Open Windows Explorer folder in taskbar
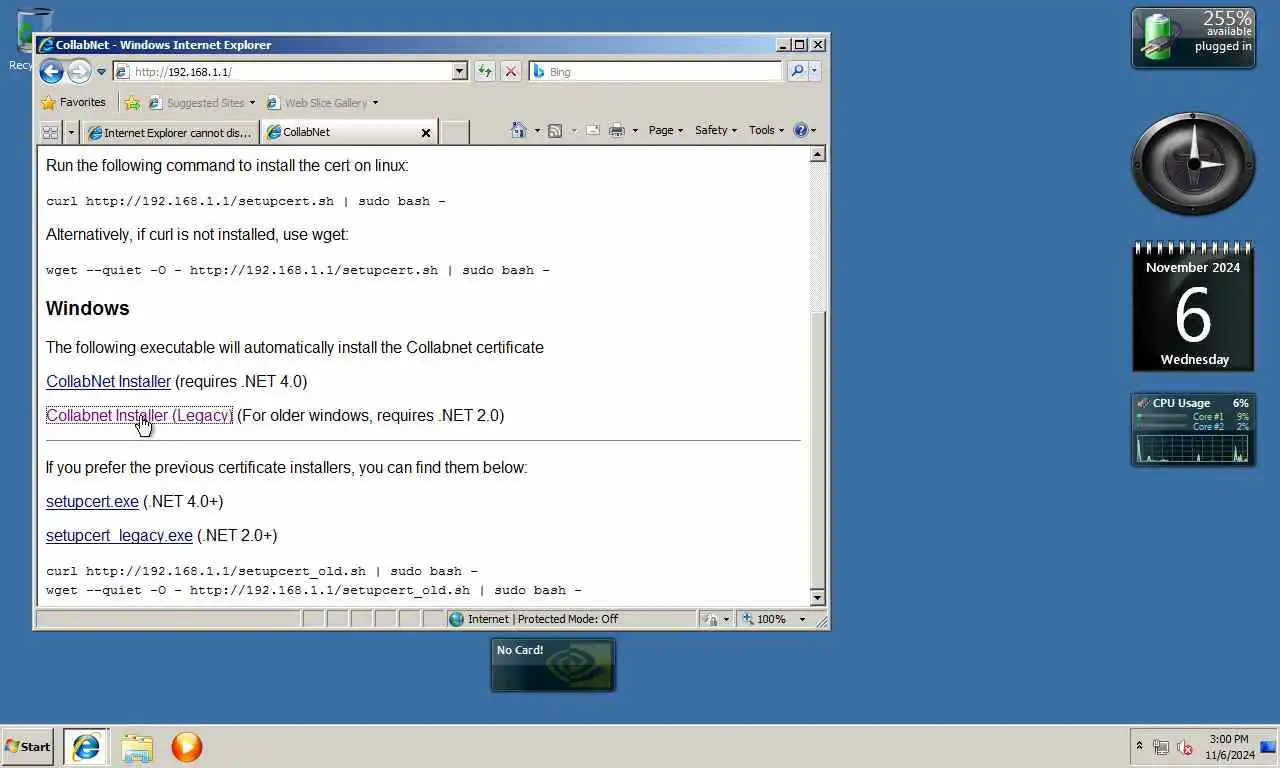Viewport: 1280px width, 768px height. pyautogui.click(x=137, y=746)
